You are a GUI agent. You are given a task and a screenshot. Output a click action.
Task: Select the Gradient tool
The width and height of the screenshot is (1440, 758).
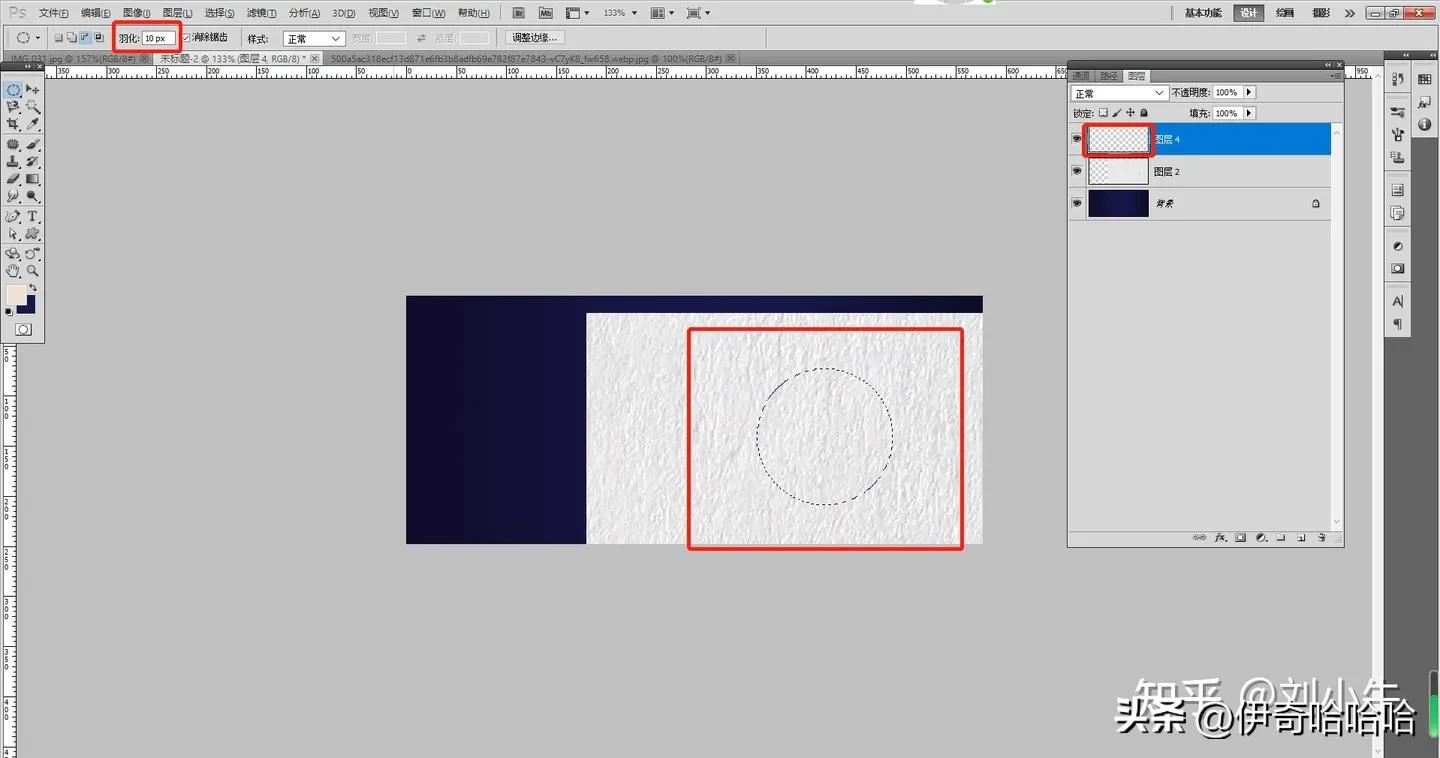33,178
